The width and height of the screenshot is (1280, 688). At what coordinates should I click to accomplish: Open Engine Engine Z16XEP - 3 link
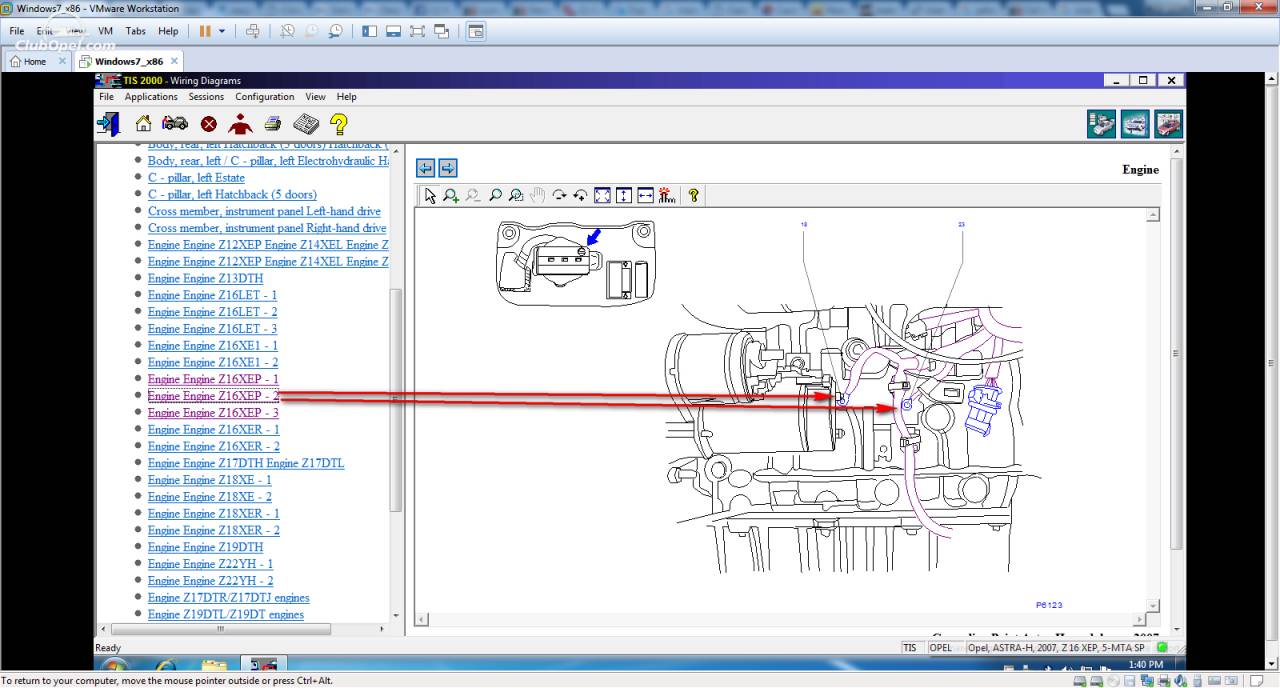tap(213, 413)
